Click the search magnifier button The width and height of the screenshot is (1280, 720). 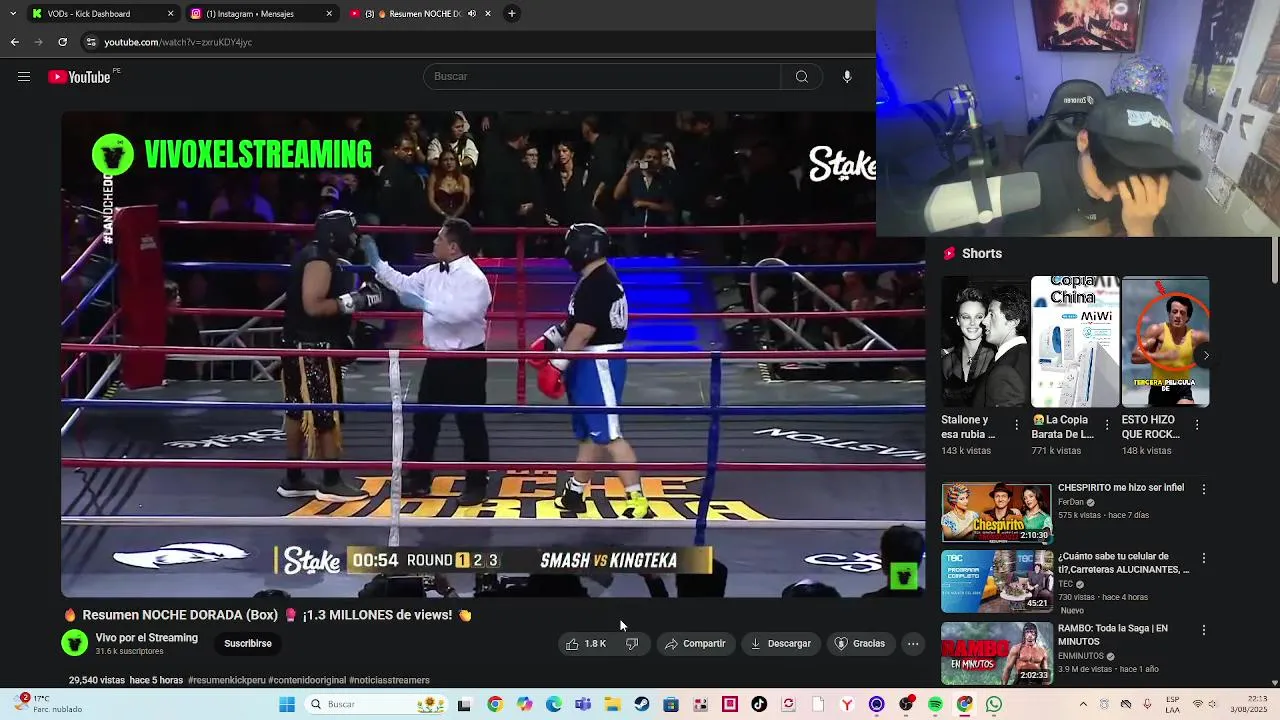[801, 77]
